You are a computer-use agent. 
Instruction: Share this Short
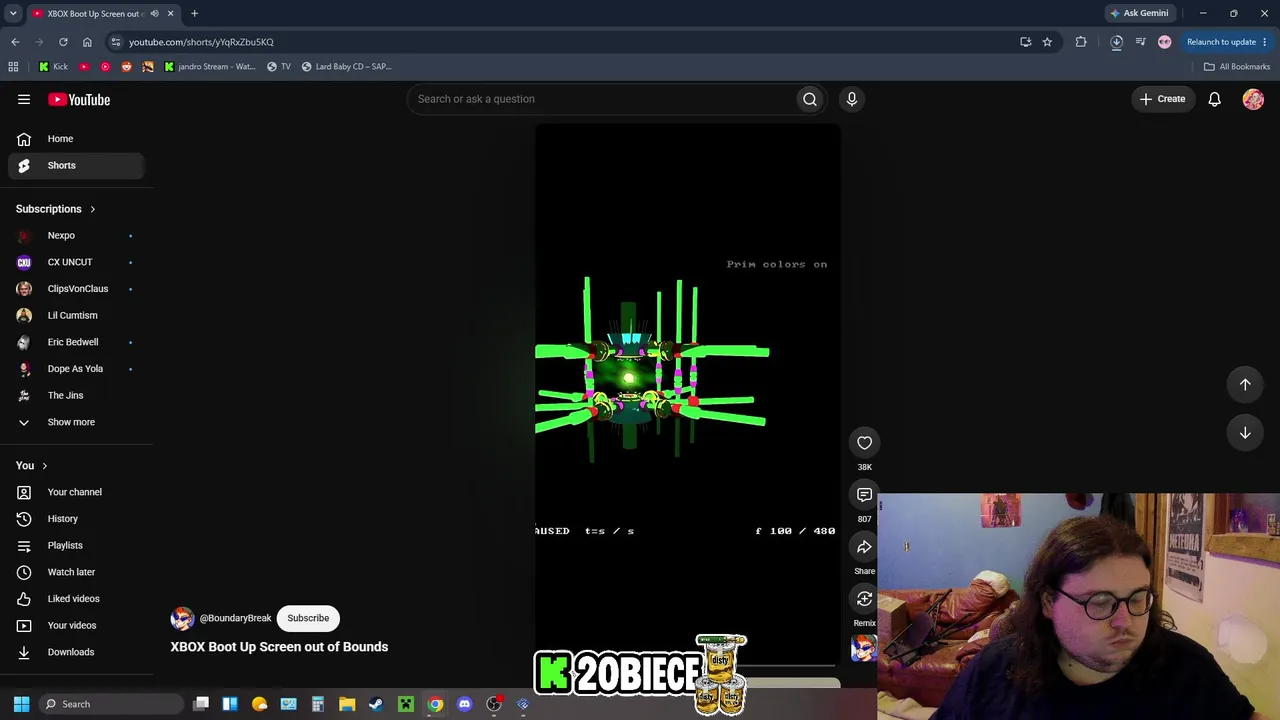(864, 547)
